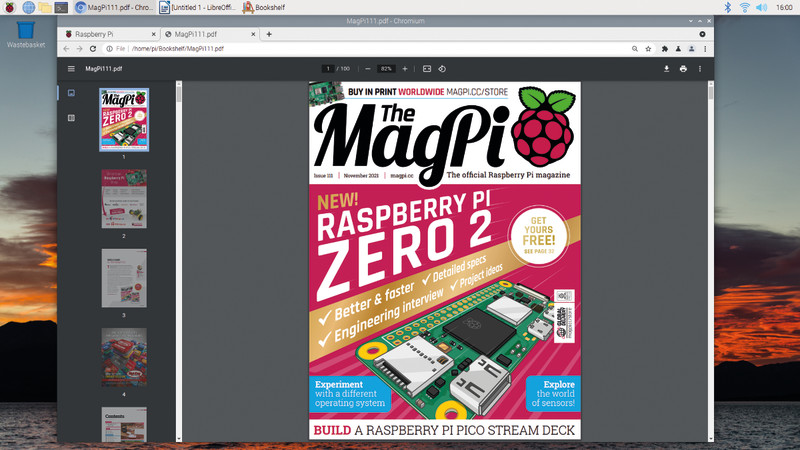Open the Bluetooth tray menu
Image resolution: width=800 pixels, height=450 pixels.
pyautogui.click(x=728, y=7)
